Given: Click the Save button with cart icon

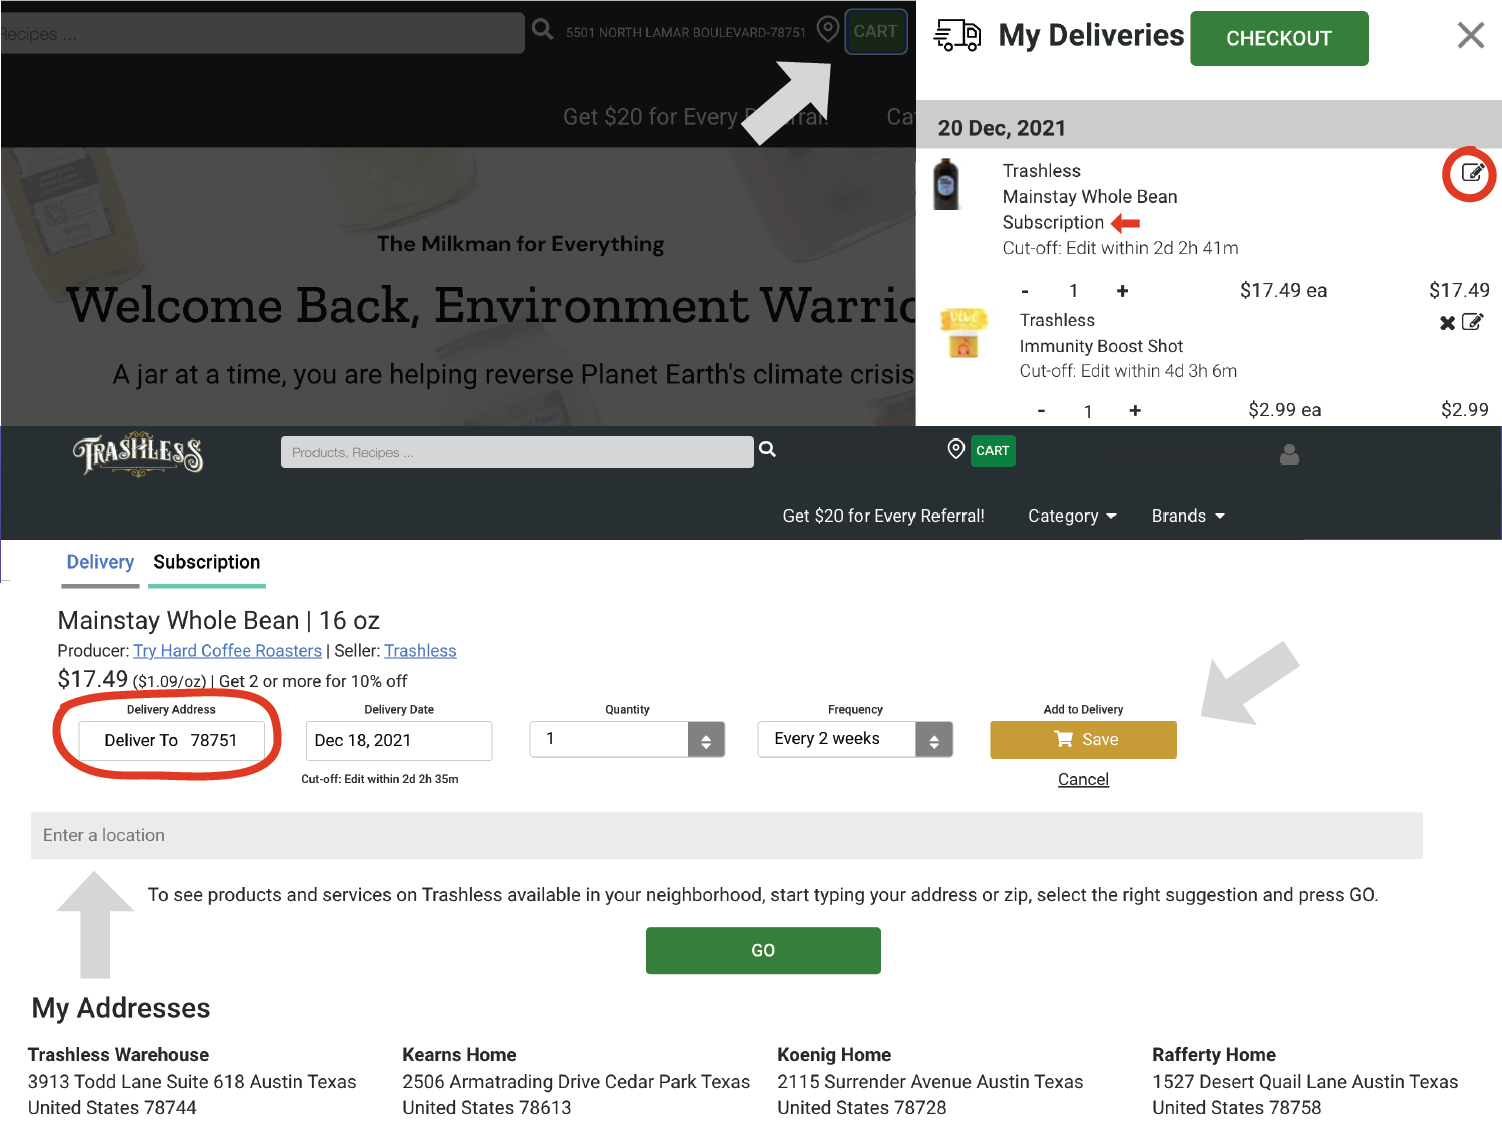Looking at the screenshot, I should tap(1083, 739).
